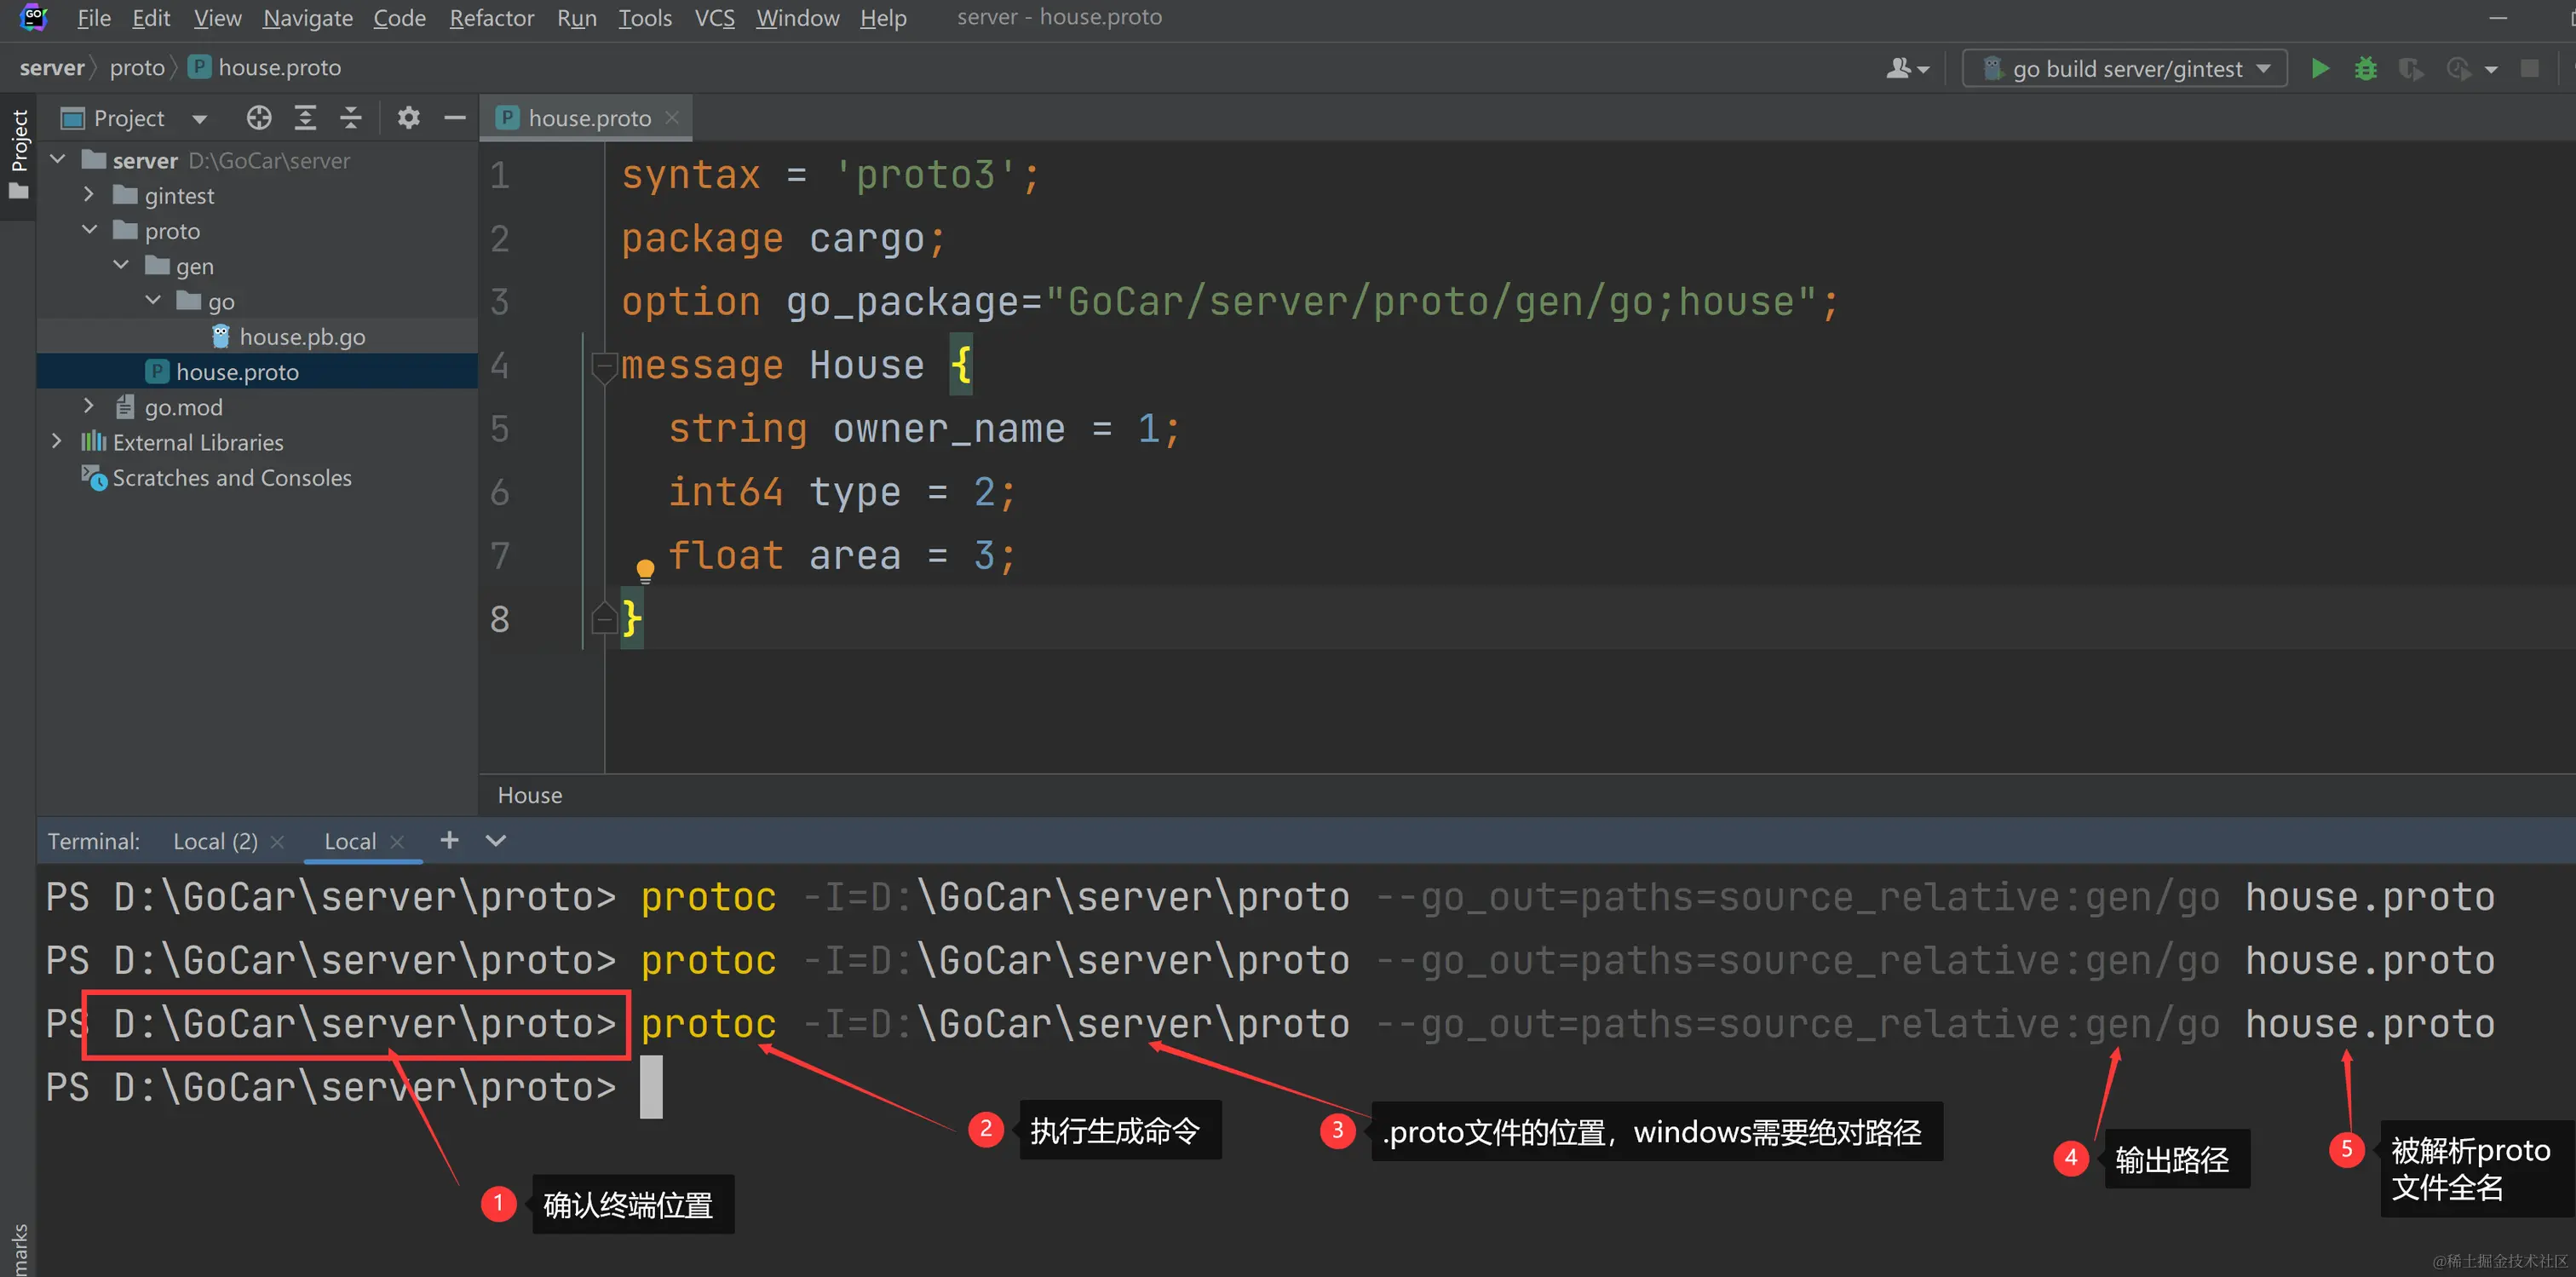Collapse the proto folder in tree

89,230
